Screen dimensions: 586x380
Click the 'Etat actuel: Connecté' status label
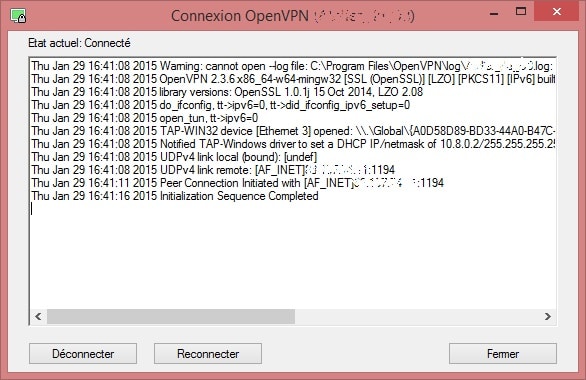(x=79, y=43)
